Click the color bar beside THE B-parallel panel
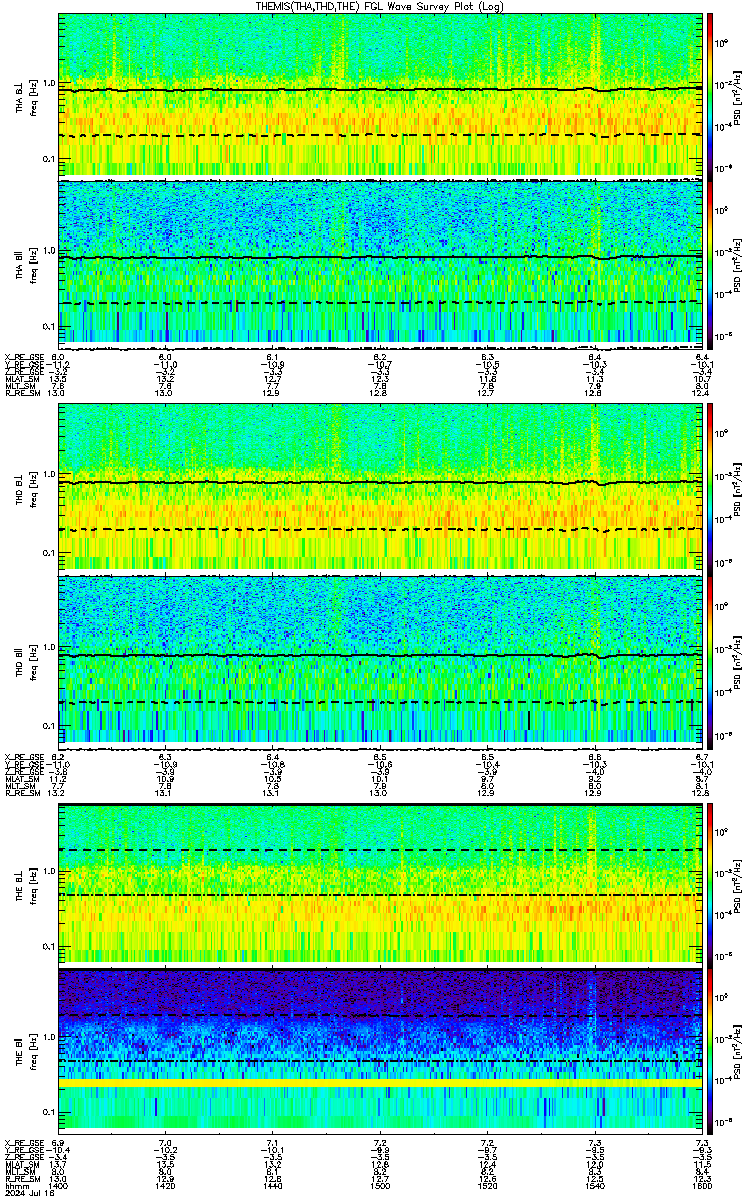Screen dimensions: 750x1200 (710, 1049)
